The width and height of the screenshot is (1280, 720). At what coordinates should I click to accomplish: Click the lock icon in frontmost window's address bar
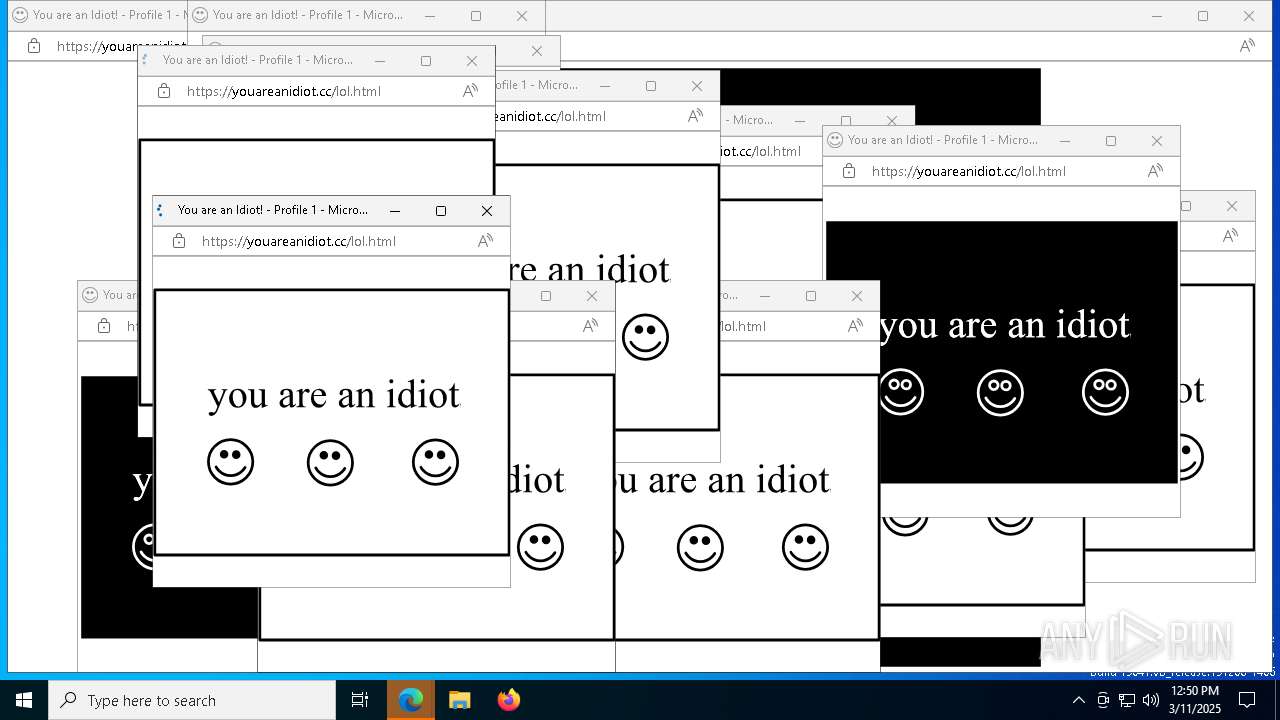point(179,241)
